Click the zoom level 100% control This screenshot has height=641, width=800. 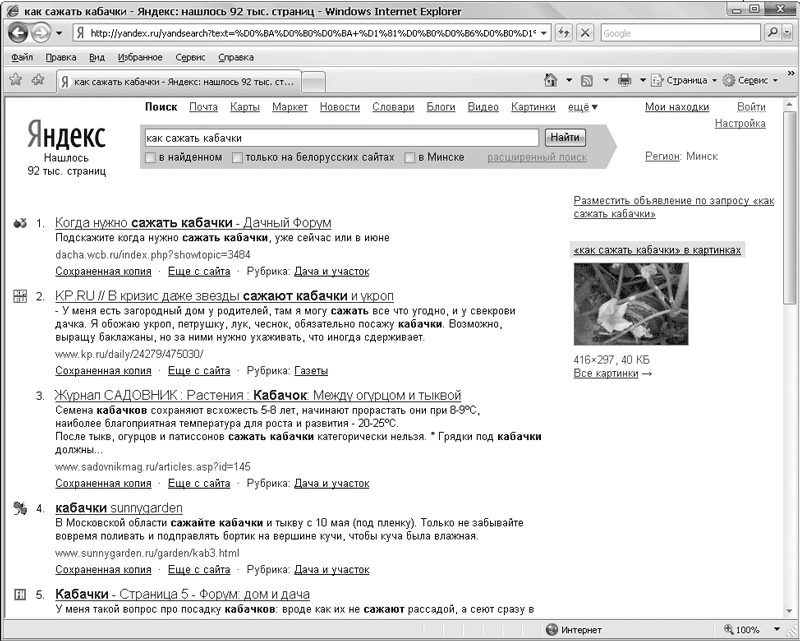pos(752,630)
